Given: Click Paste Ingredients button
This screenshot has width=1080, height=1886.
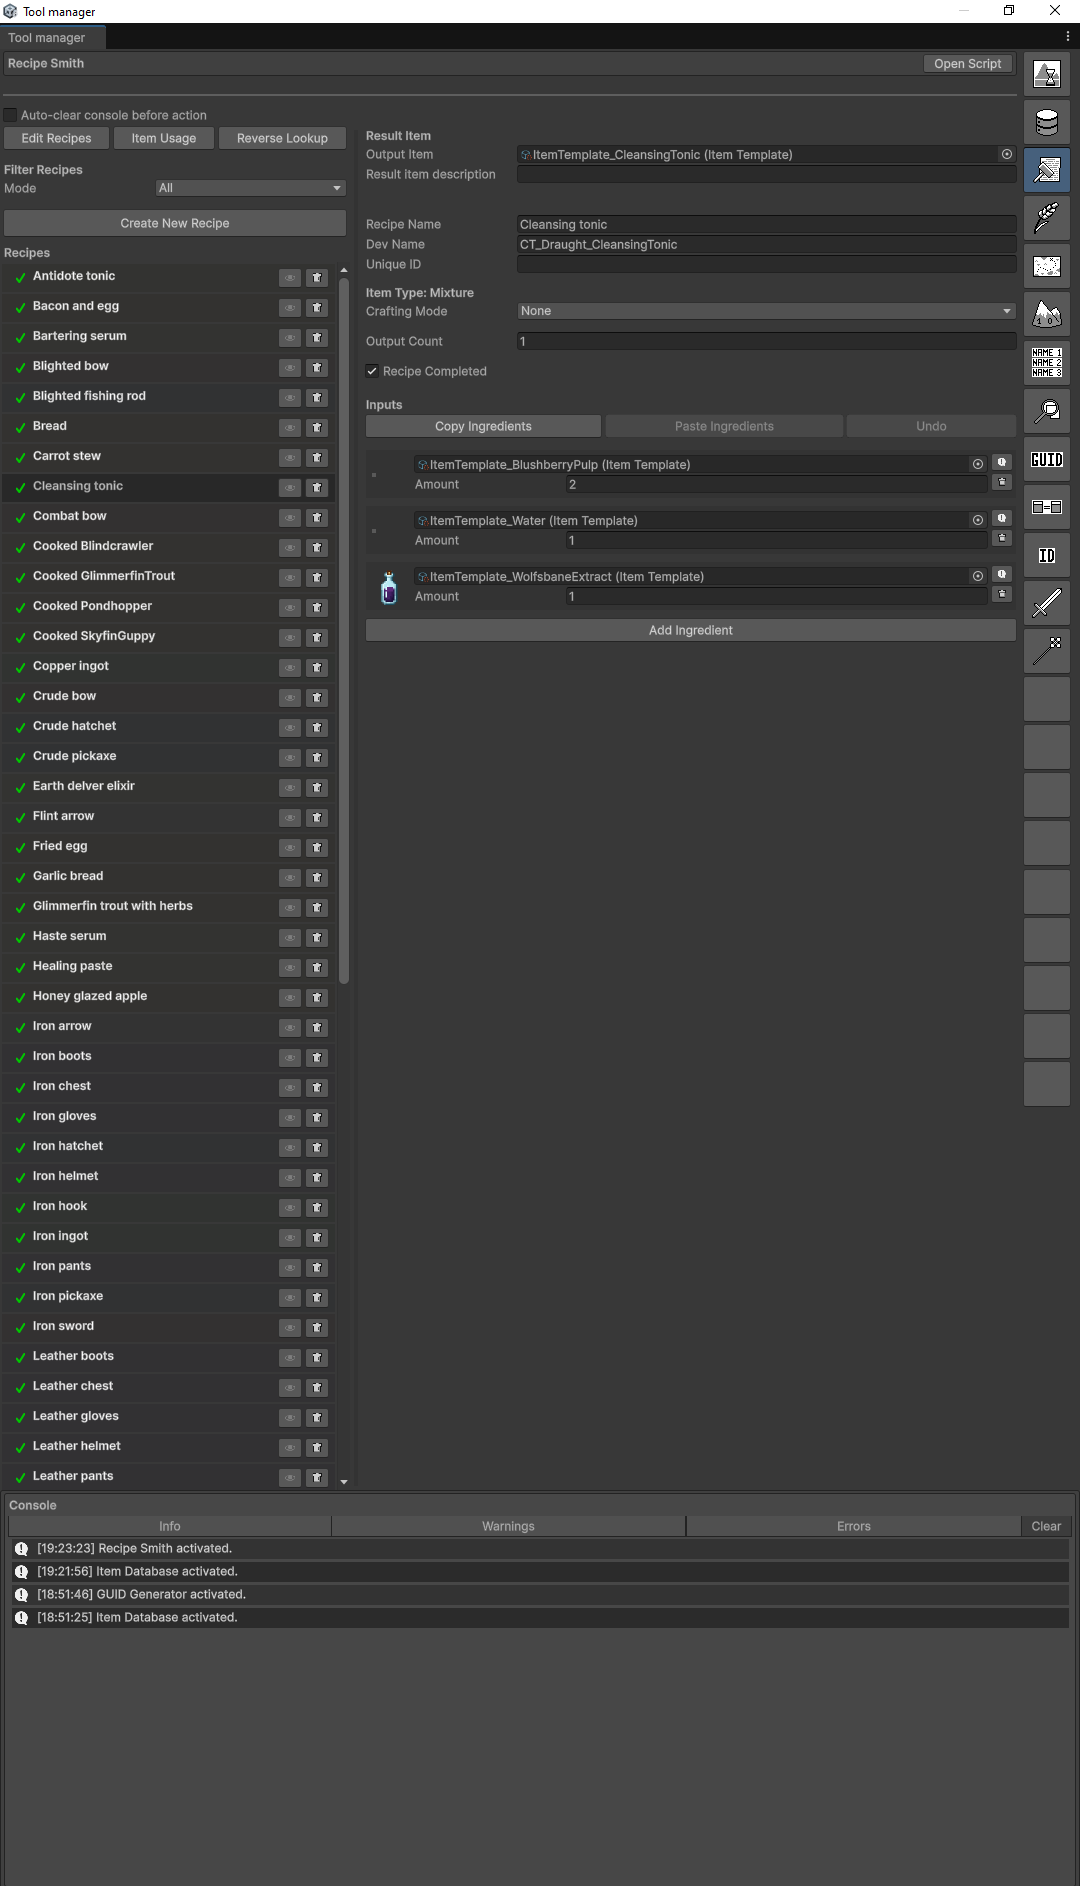Looking at the screenshot, I should coord(724,426).
